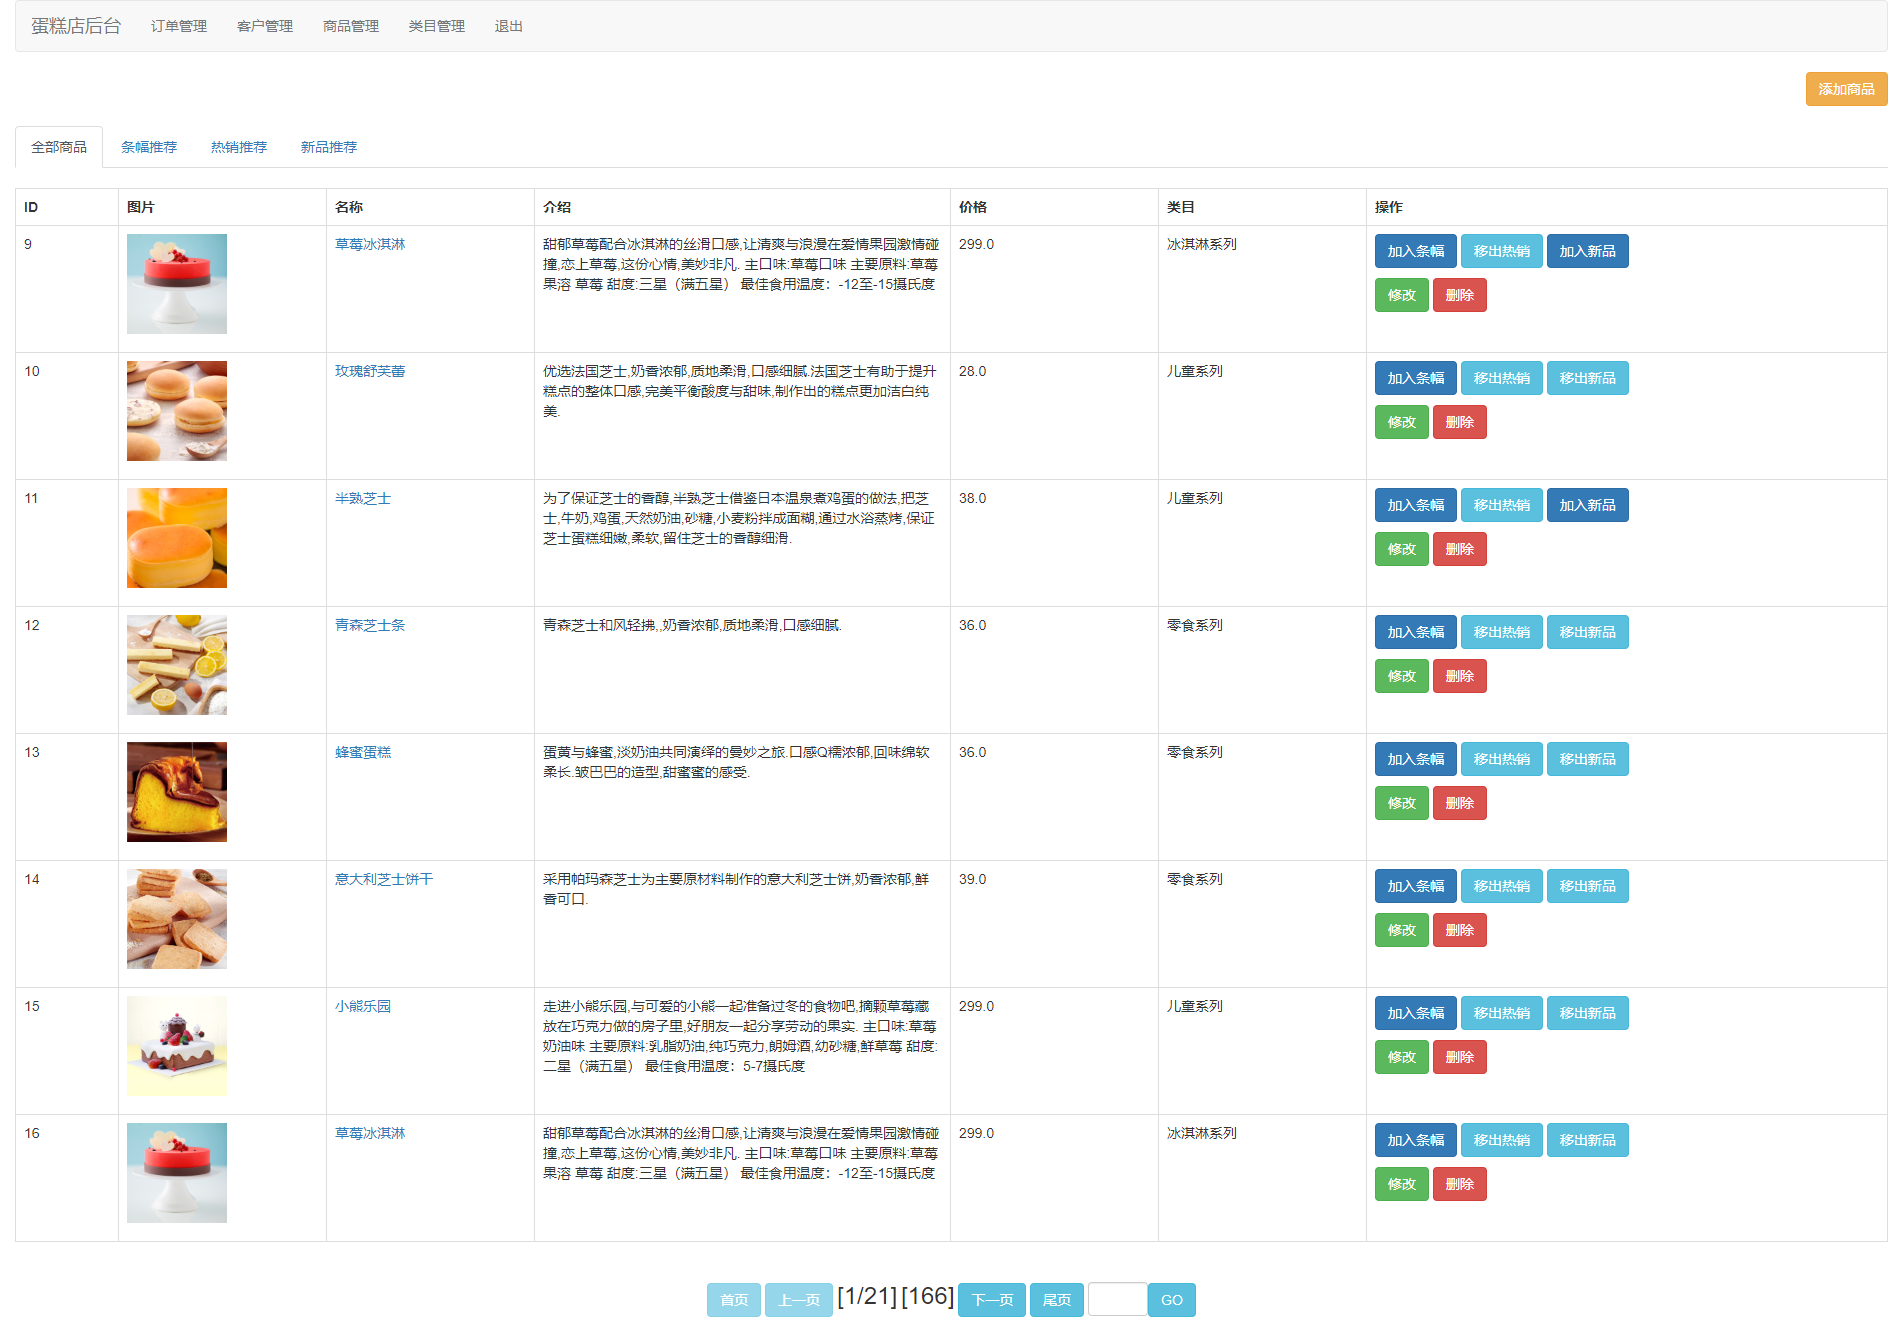Image resolution: width=1903 pixels, height=1337 pixels.
Task: Go to 类目管理 page
Action: pos(436,26)
